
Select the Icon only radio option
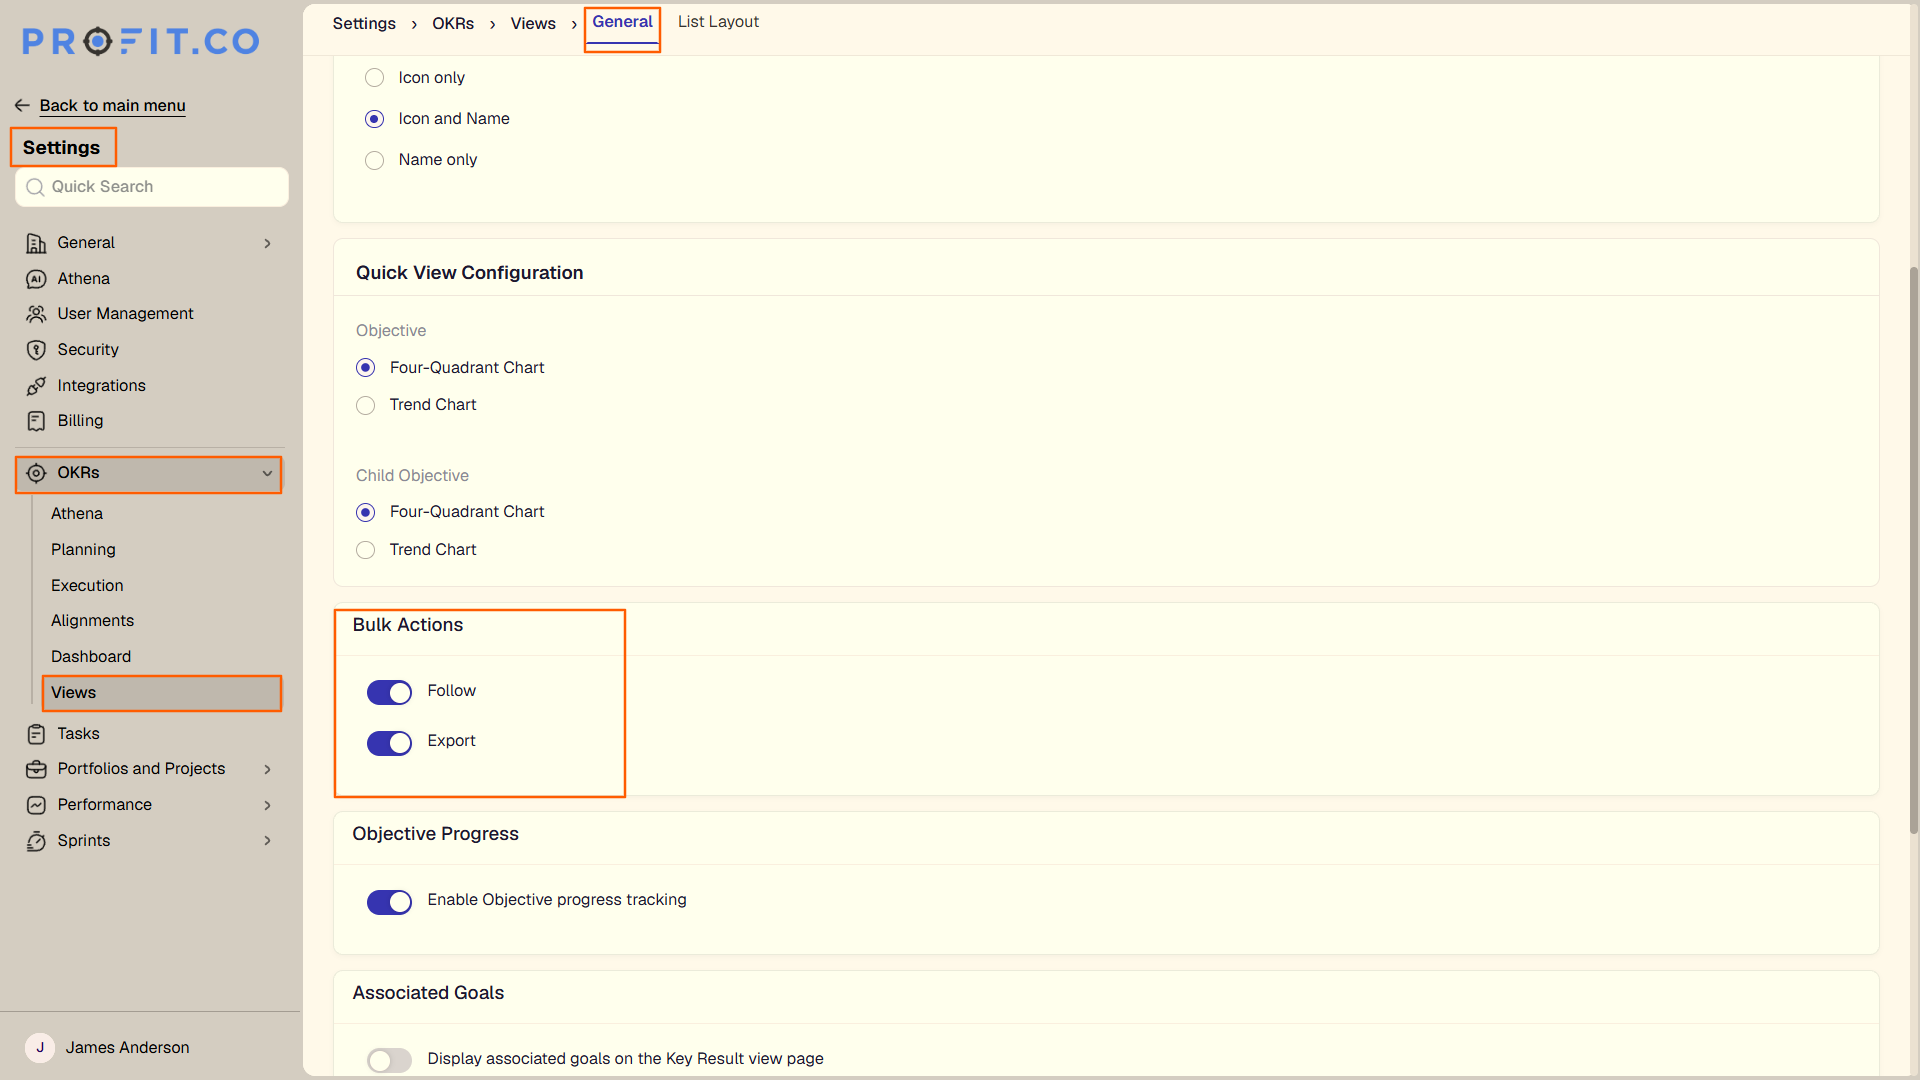pyautogui.click(x=374, y=78)
